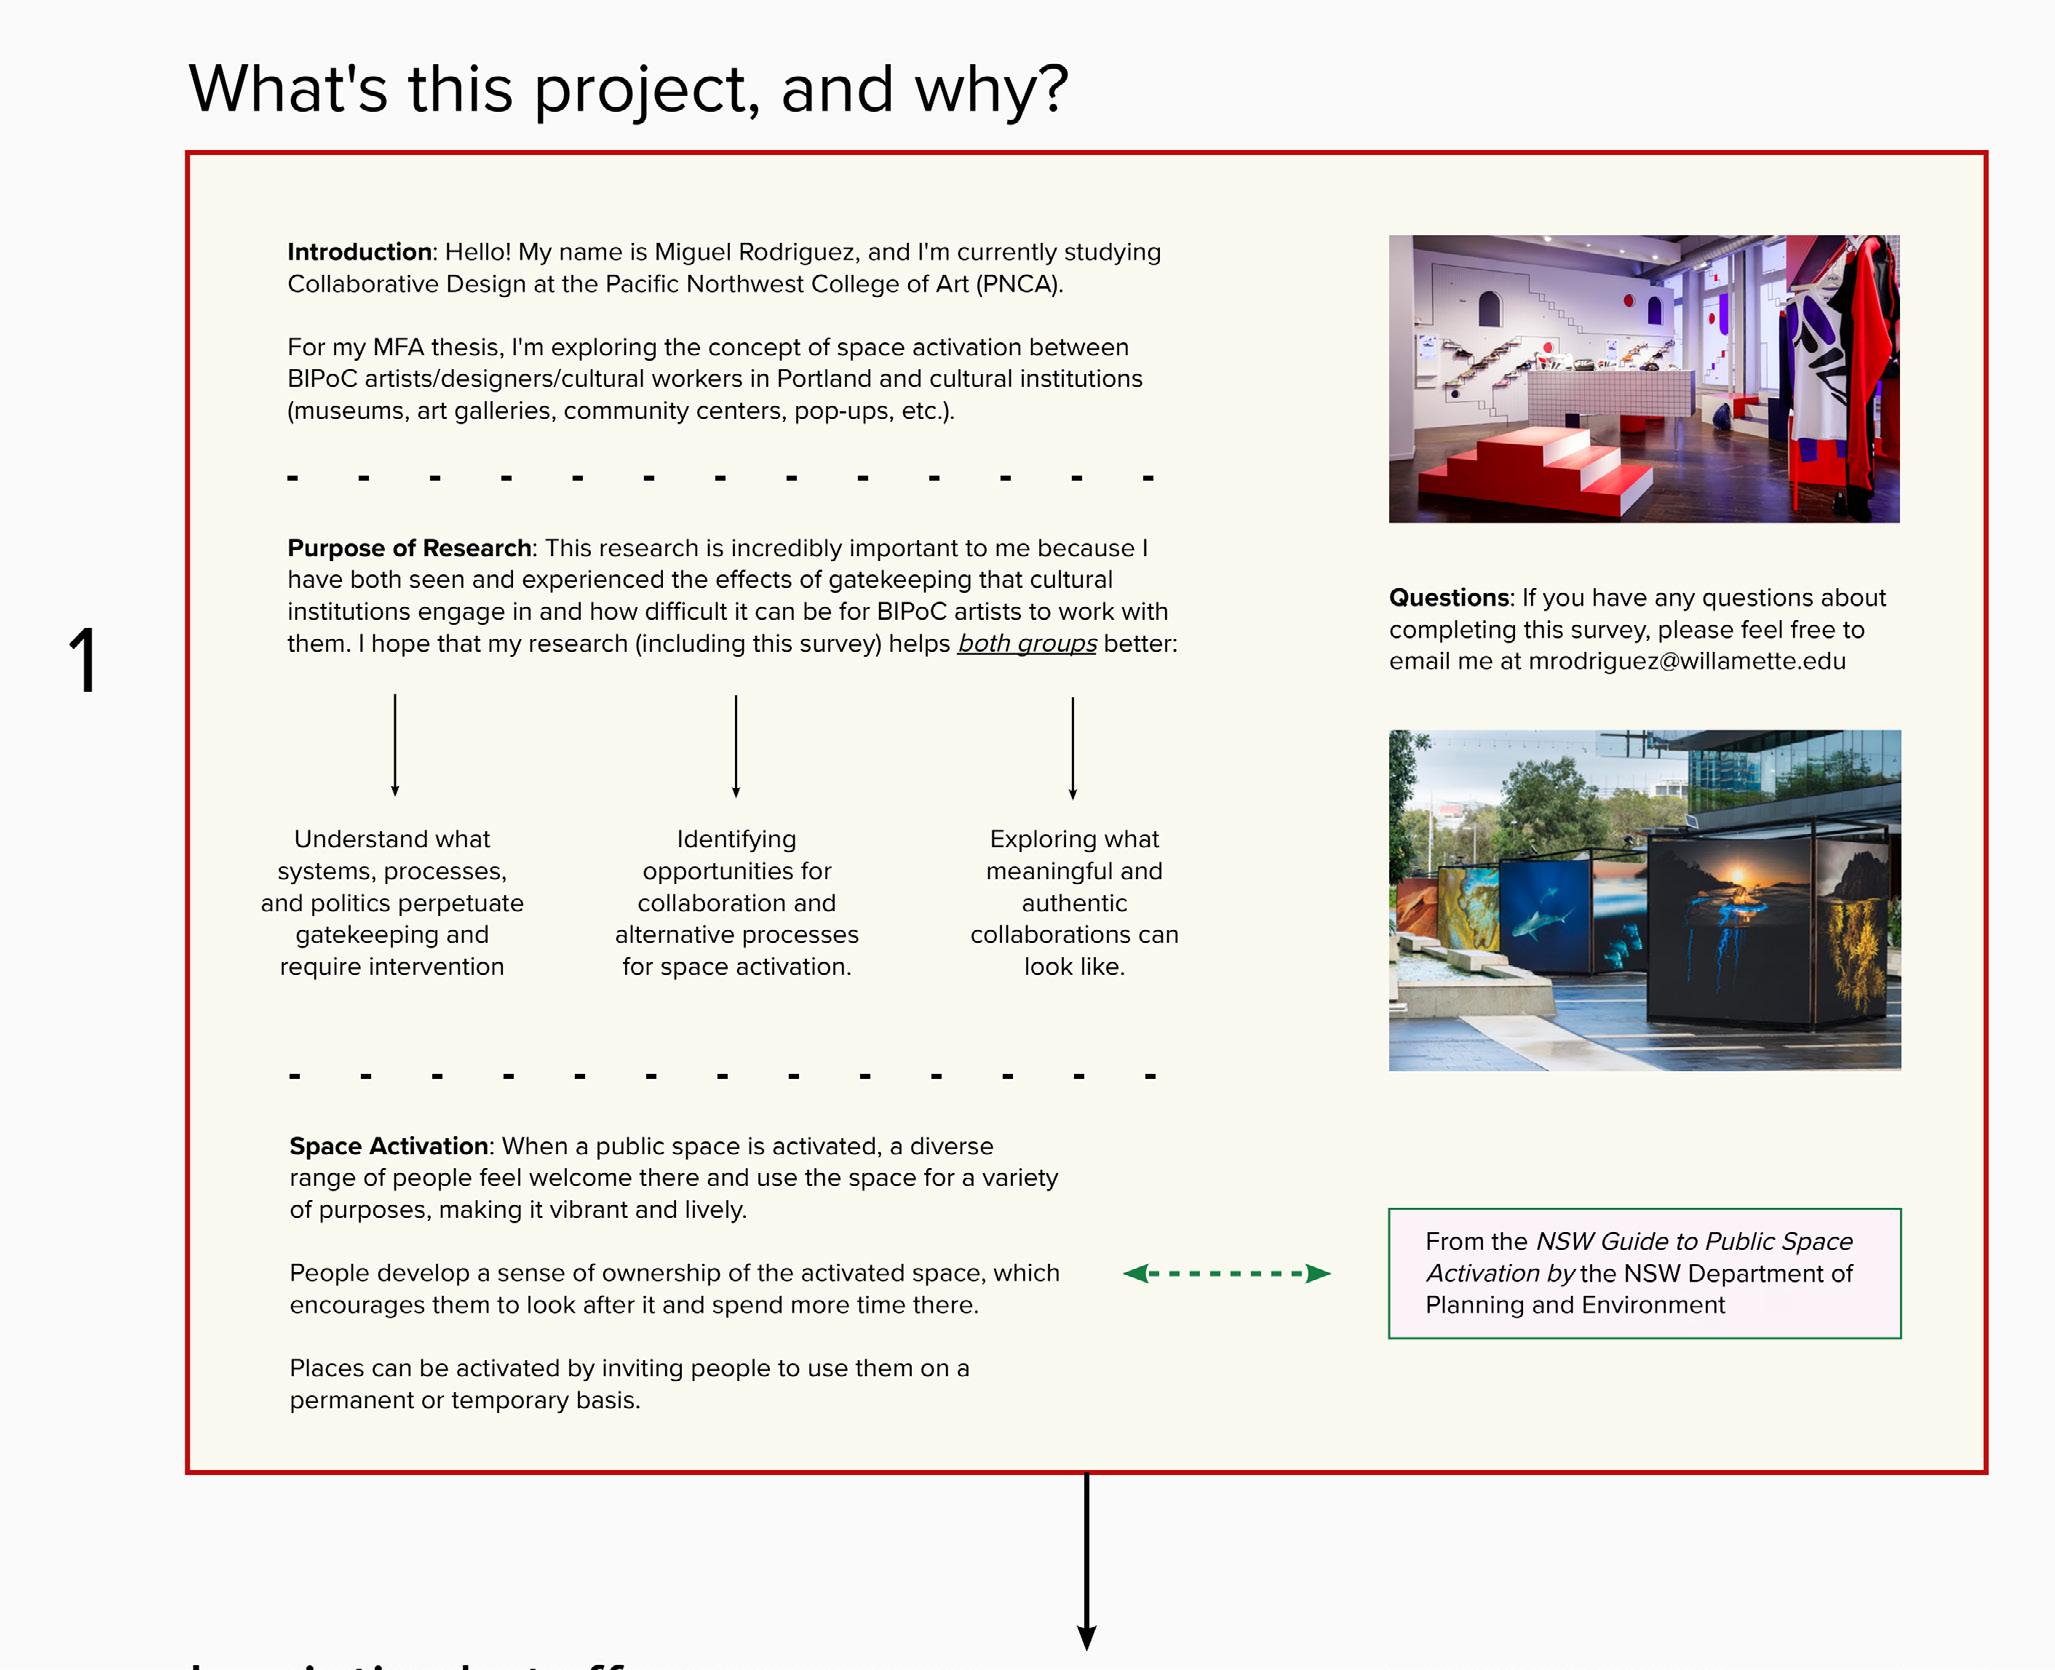
Task: Click the large black arrow below frame
Action: (1086, 1560)
